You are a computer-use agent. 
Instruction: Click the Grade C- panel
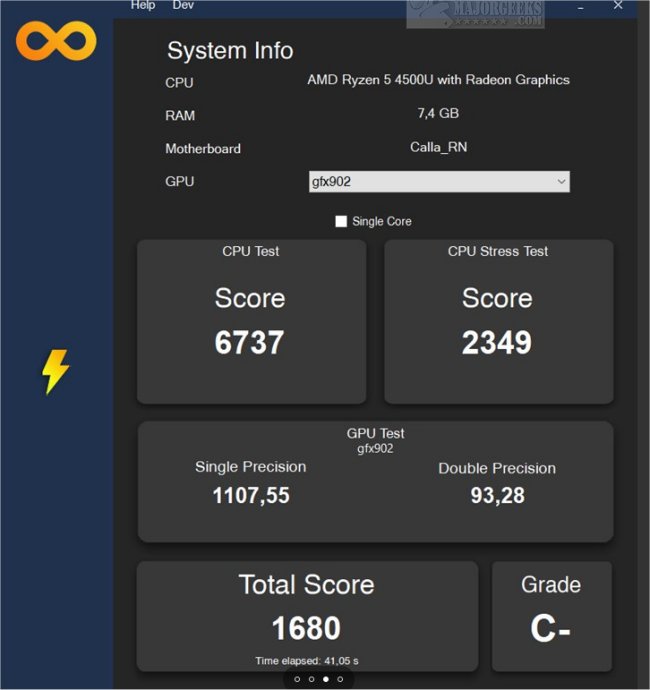pyautogui.click(x=551, y=615)
